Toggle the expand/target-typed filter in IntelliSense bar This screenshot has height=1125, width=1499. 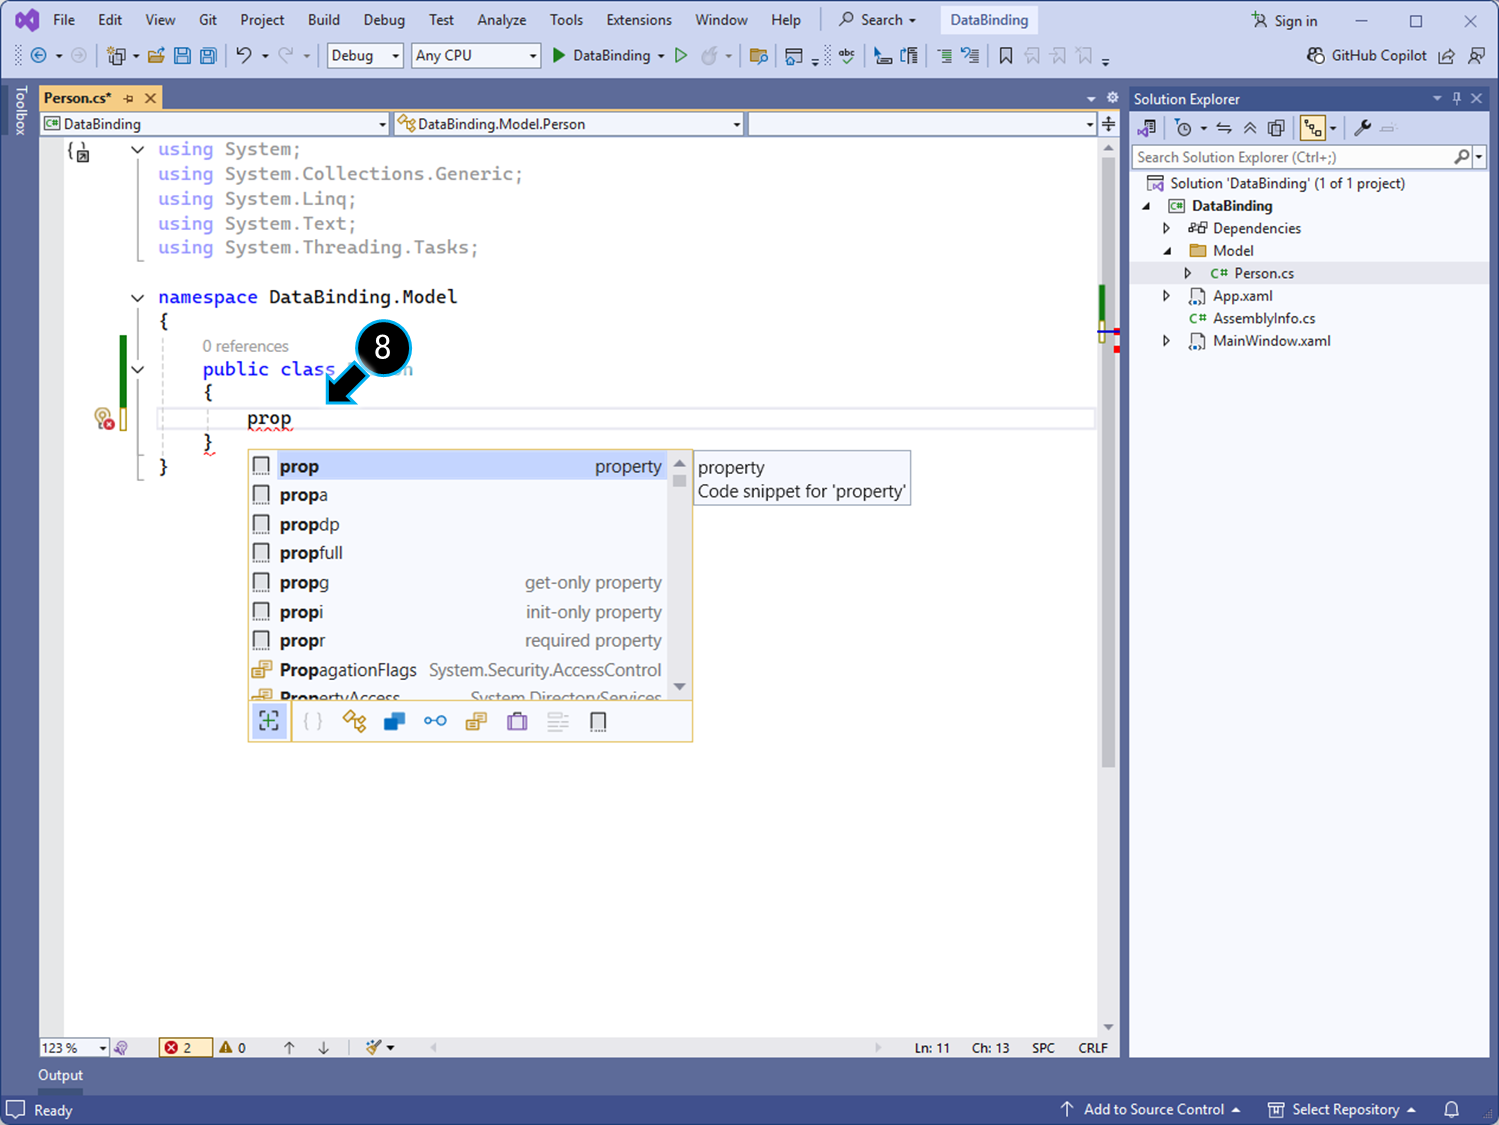tap(269, 721)
